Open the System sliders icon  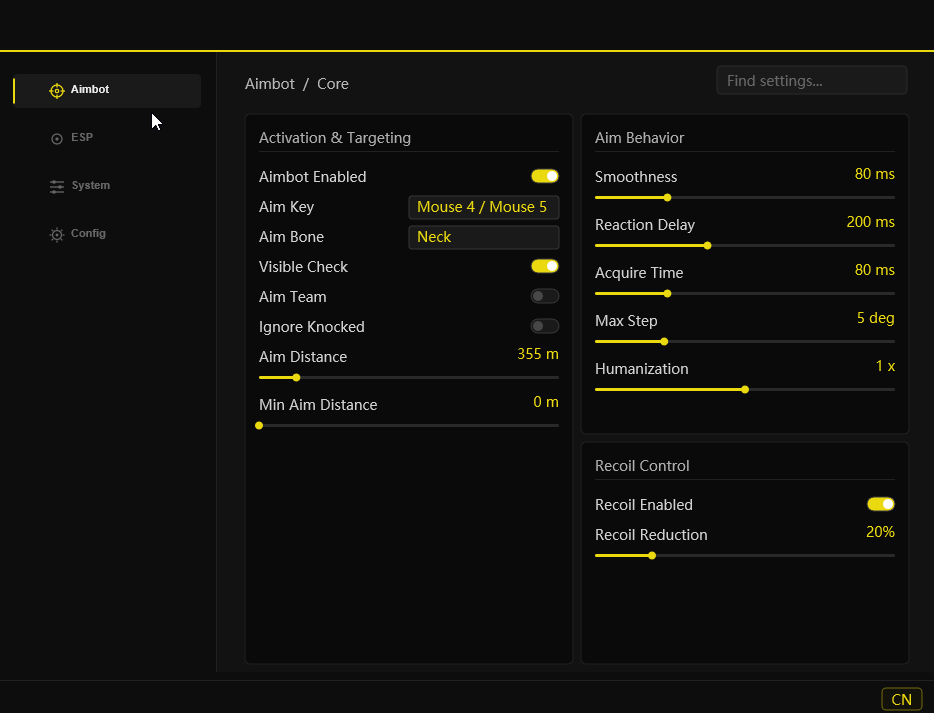(57, 186)
